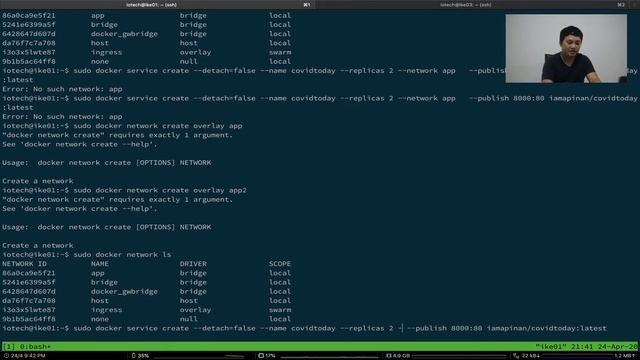This screenshot has height=360, width=640.
Task: Click the battery level bar next to 35%
Action: click(199, 356)
